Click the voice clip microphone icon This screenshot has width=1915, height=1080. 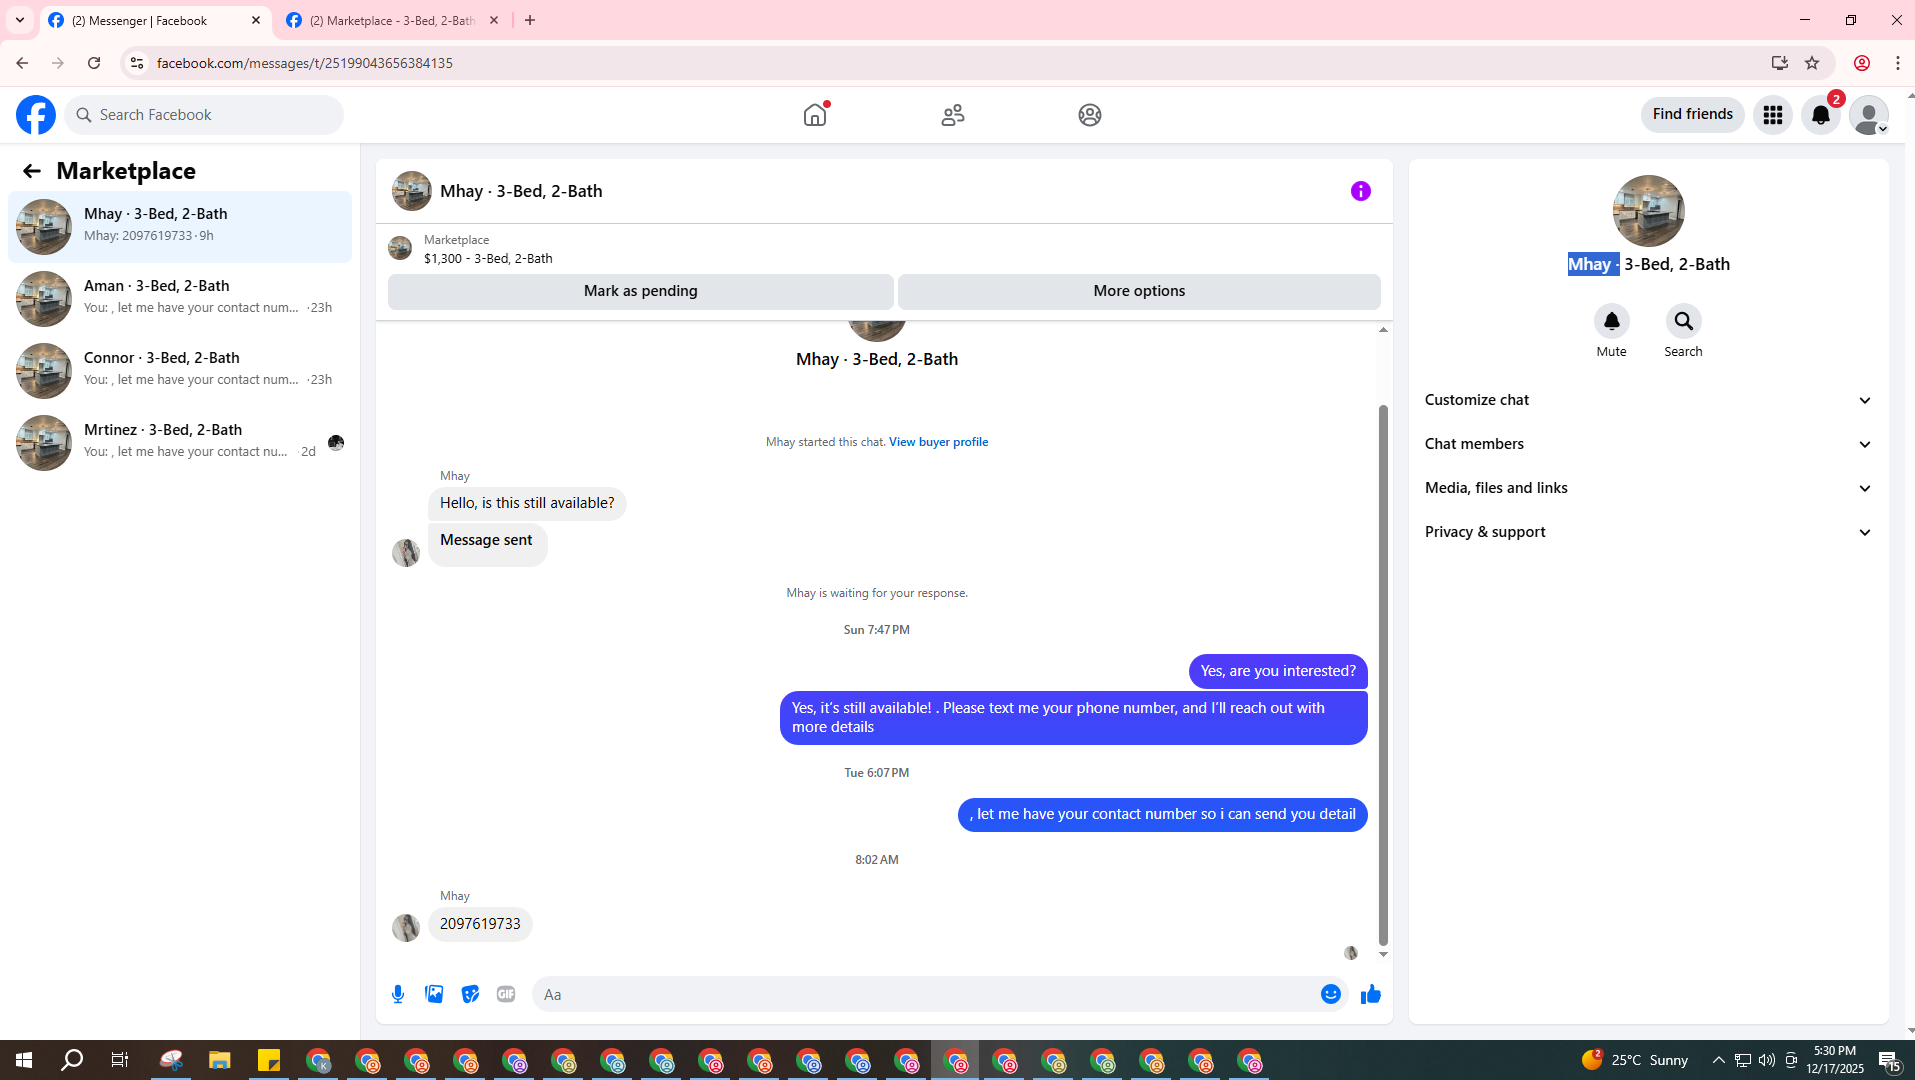point(398,994)
